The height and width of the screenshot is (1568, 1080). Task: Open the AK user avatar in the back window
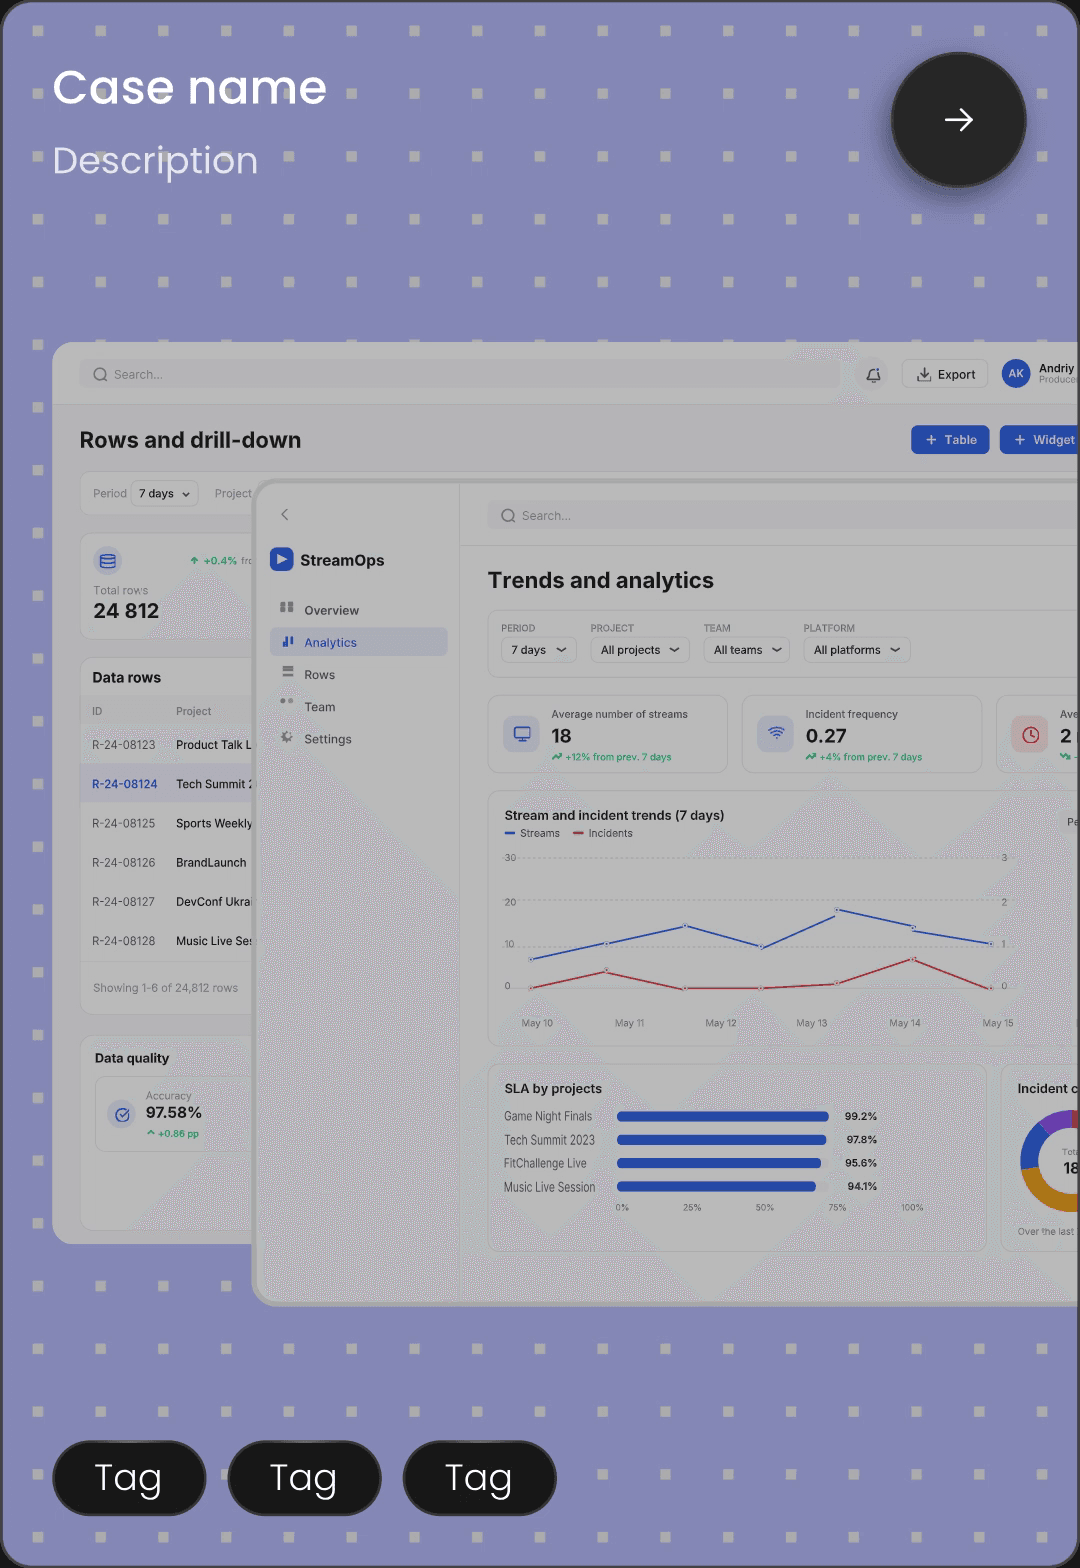point(1016,374)
